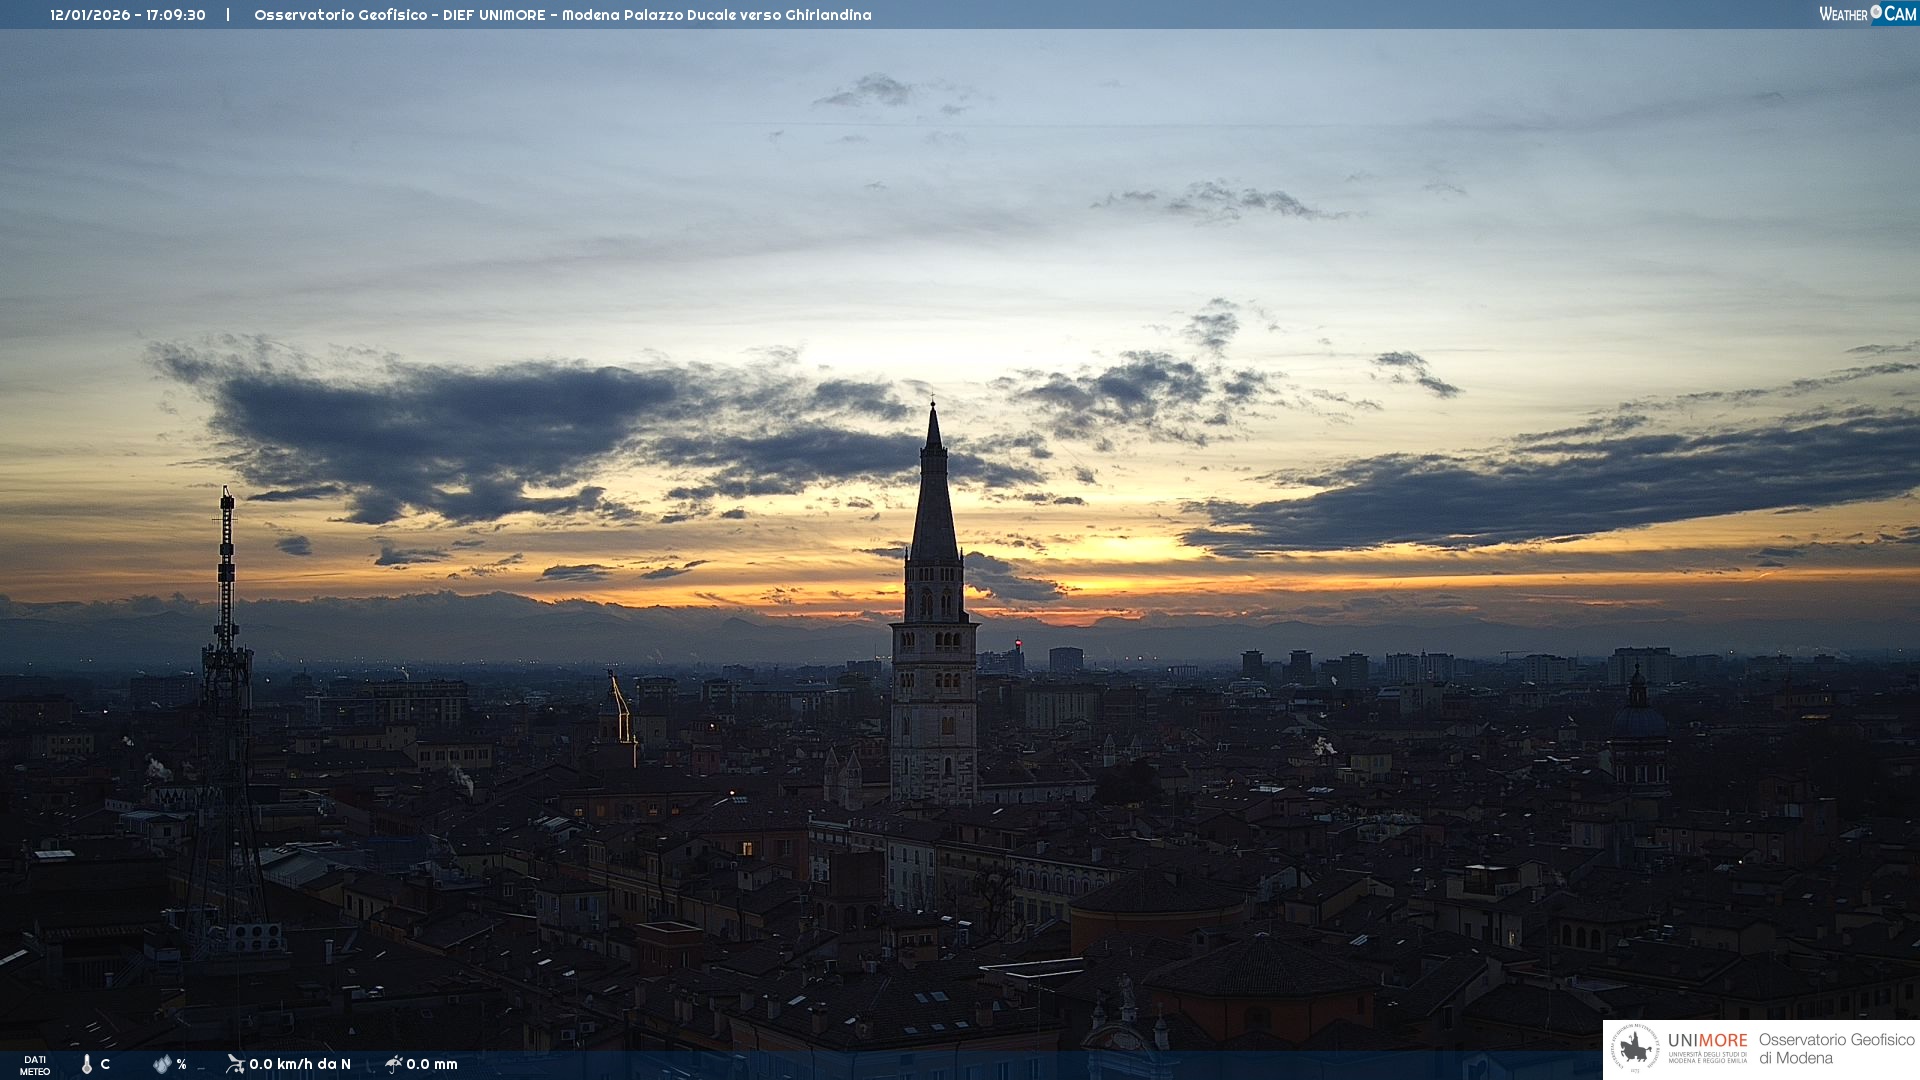This screenshot has width=1920, height=1080.
Task: Click the 12/01/2026 17:09:30 timestamp
Action: tap(128, 15)
